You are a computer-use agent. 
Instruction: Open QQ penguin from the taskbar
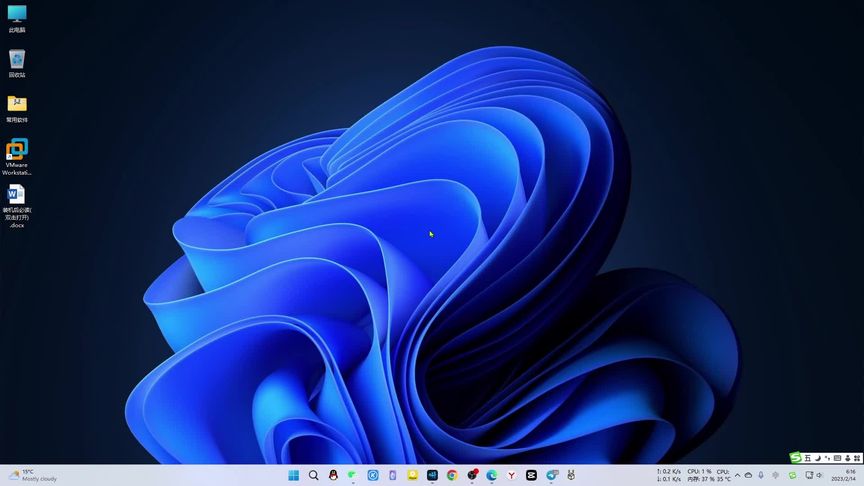333,475
